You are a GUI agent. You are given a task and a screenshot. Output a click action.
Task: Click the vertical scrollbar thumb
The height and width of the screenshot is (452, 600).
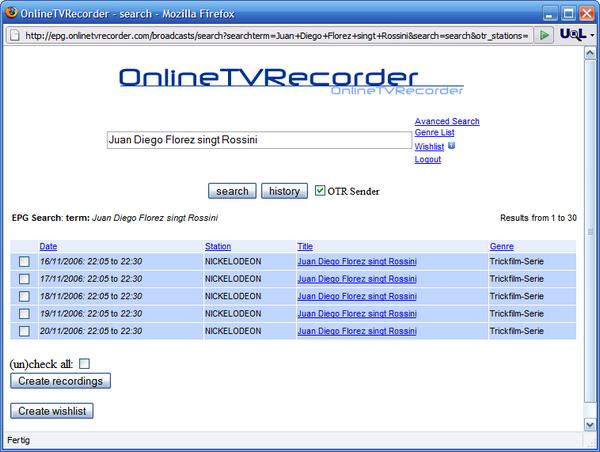coord(590,232)
